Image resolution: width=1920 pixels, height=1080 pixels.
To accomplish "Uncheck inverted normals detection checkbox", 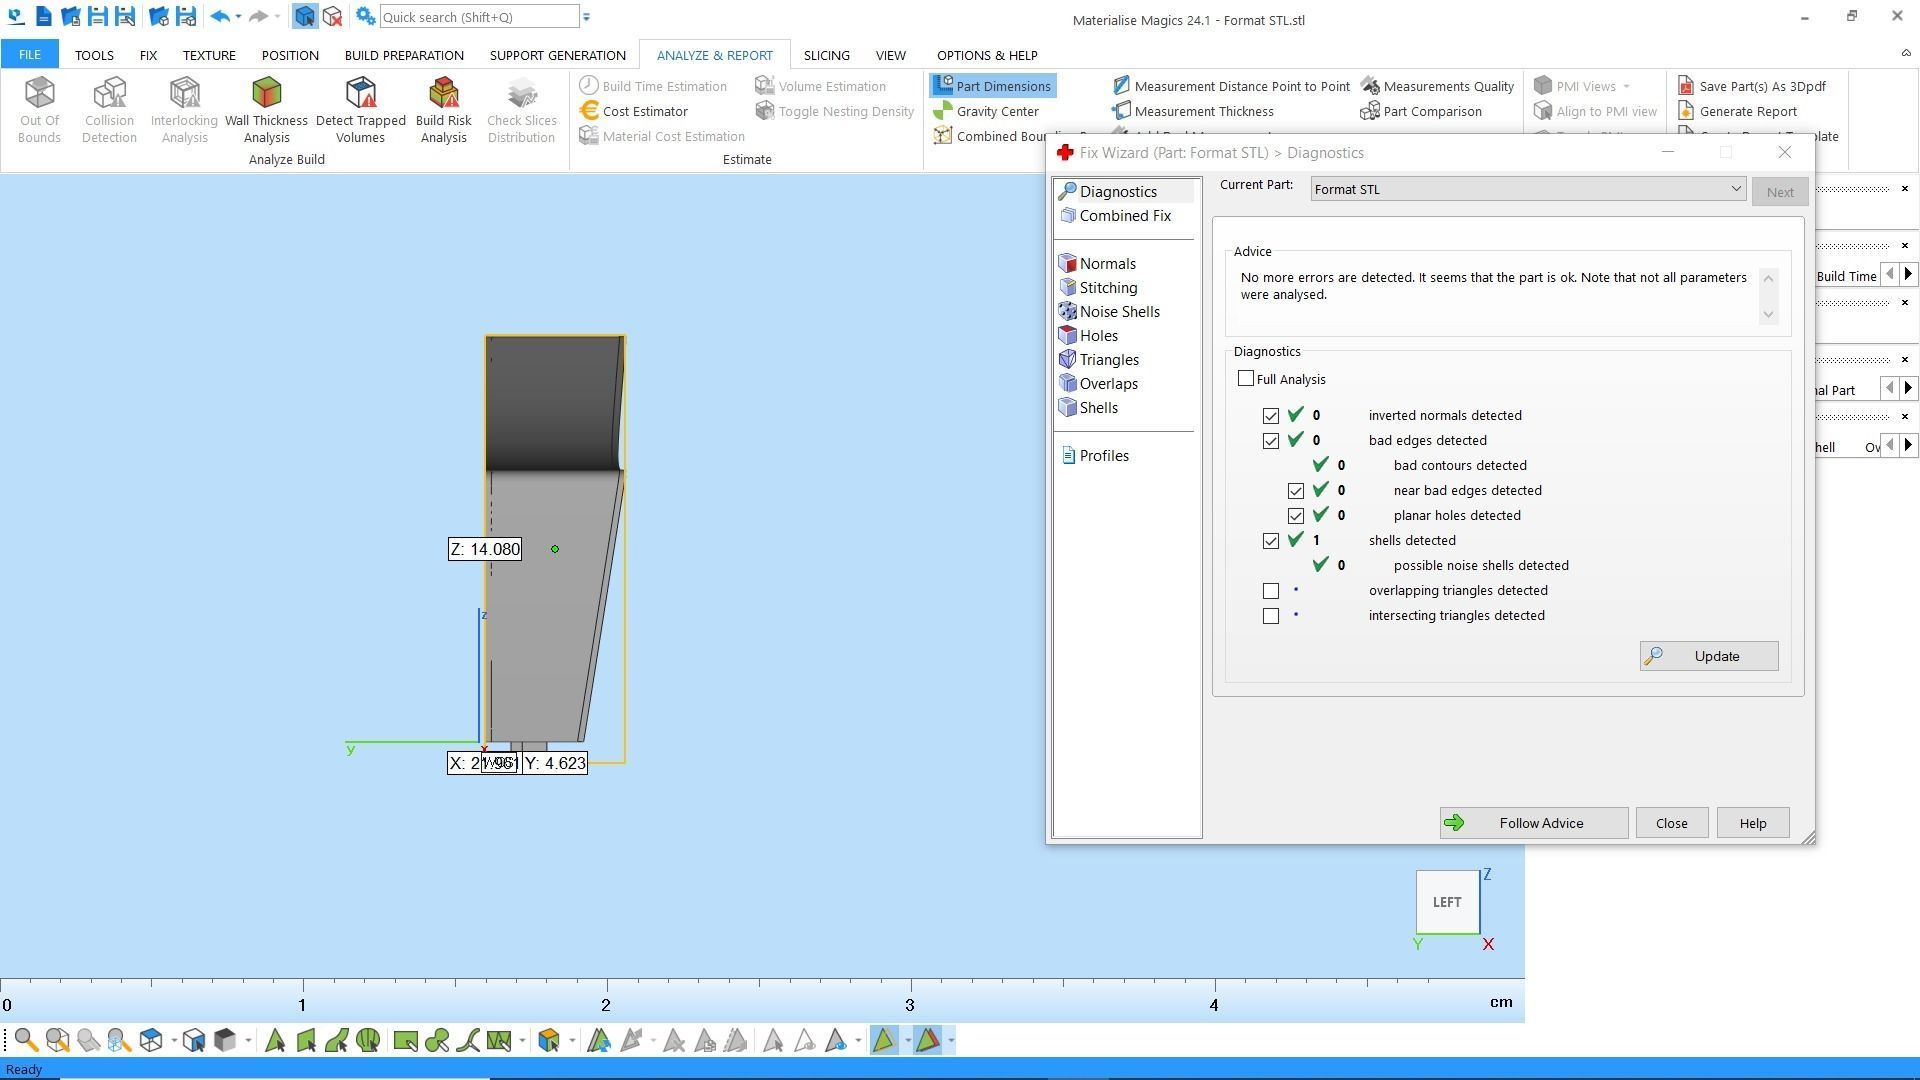I will (1271, 416).
